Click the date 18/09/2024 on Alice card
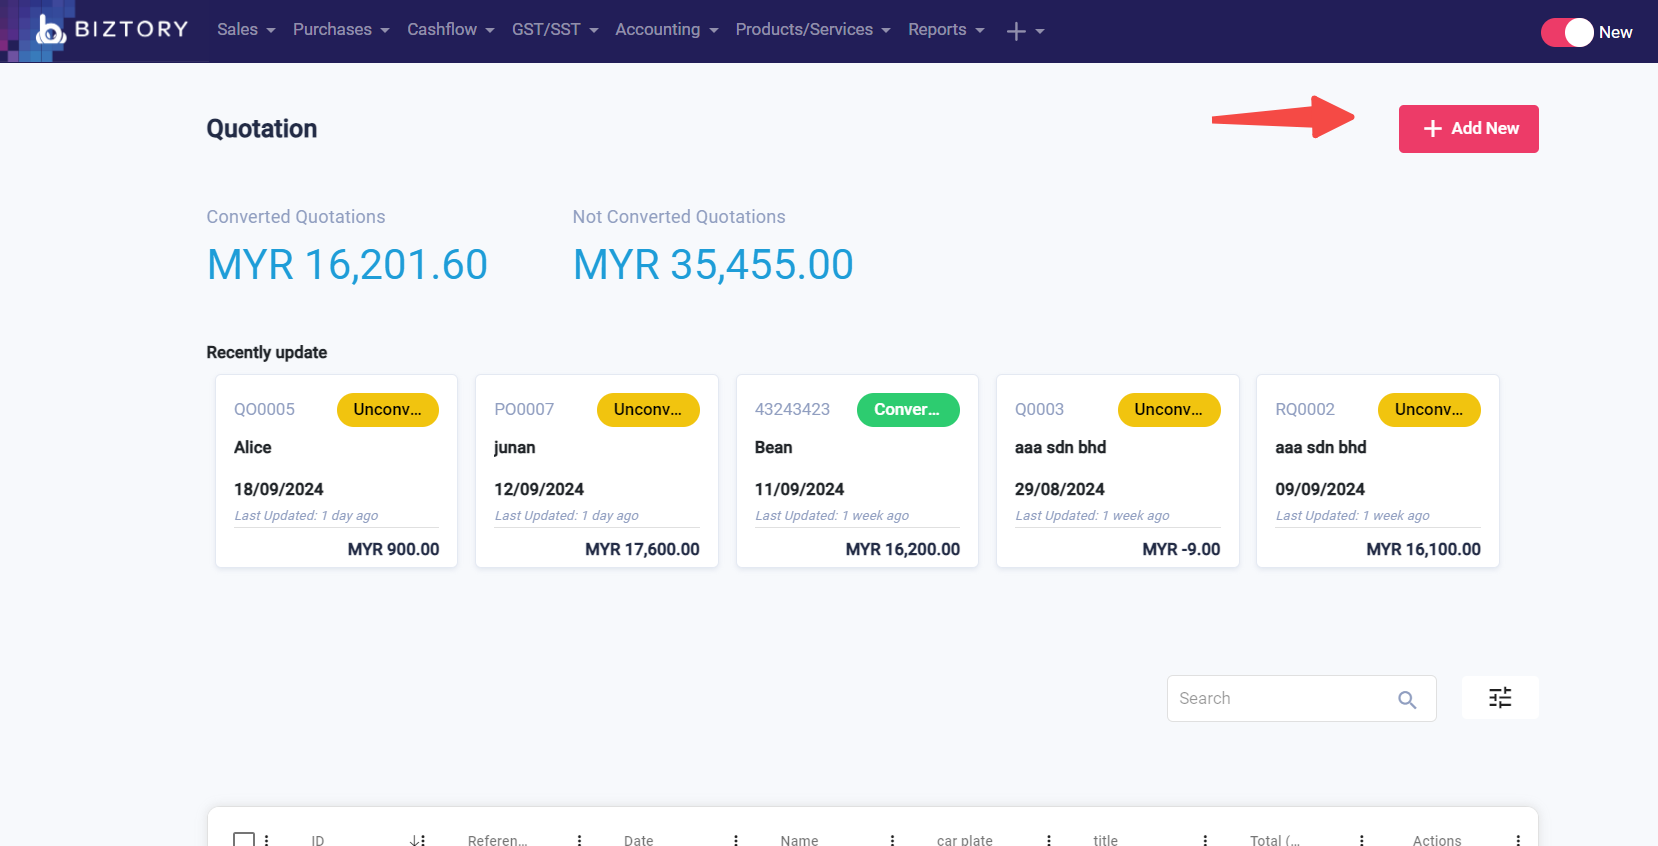Viewport: 1658px width, 846px height. [x=279, y=489]
